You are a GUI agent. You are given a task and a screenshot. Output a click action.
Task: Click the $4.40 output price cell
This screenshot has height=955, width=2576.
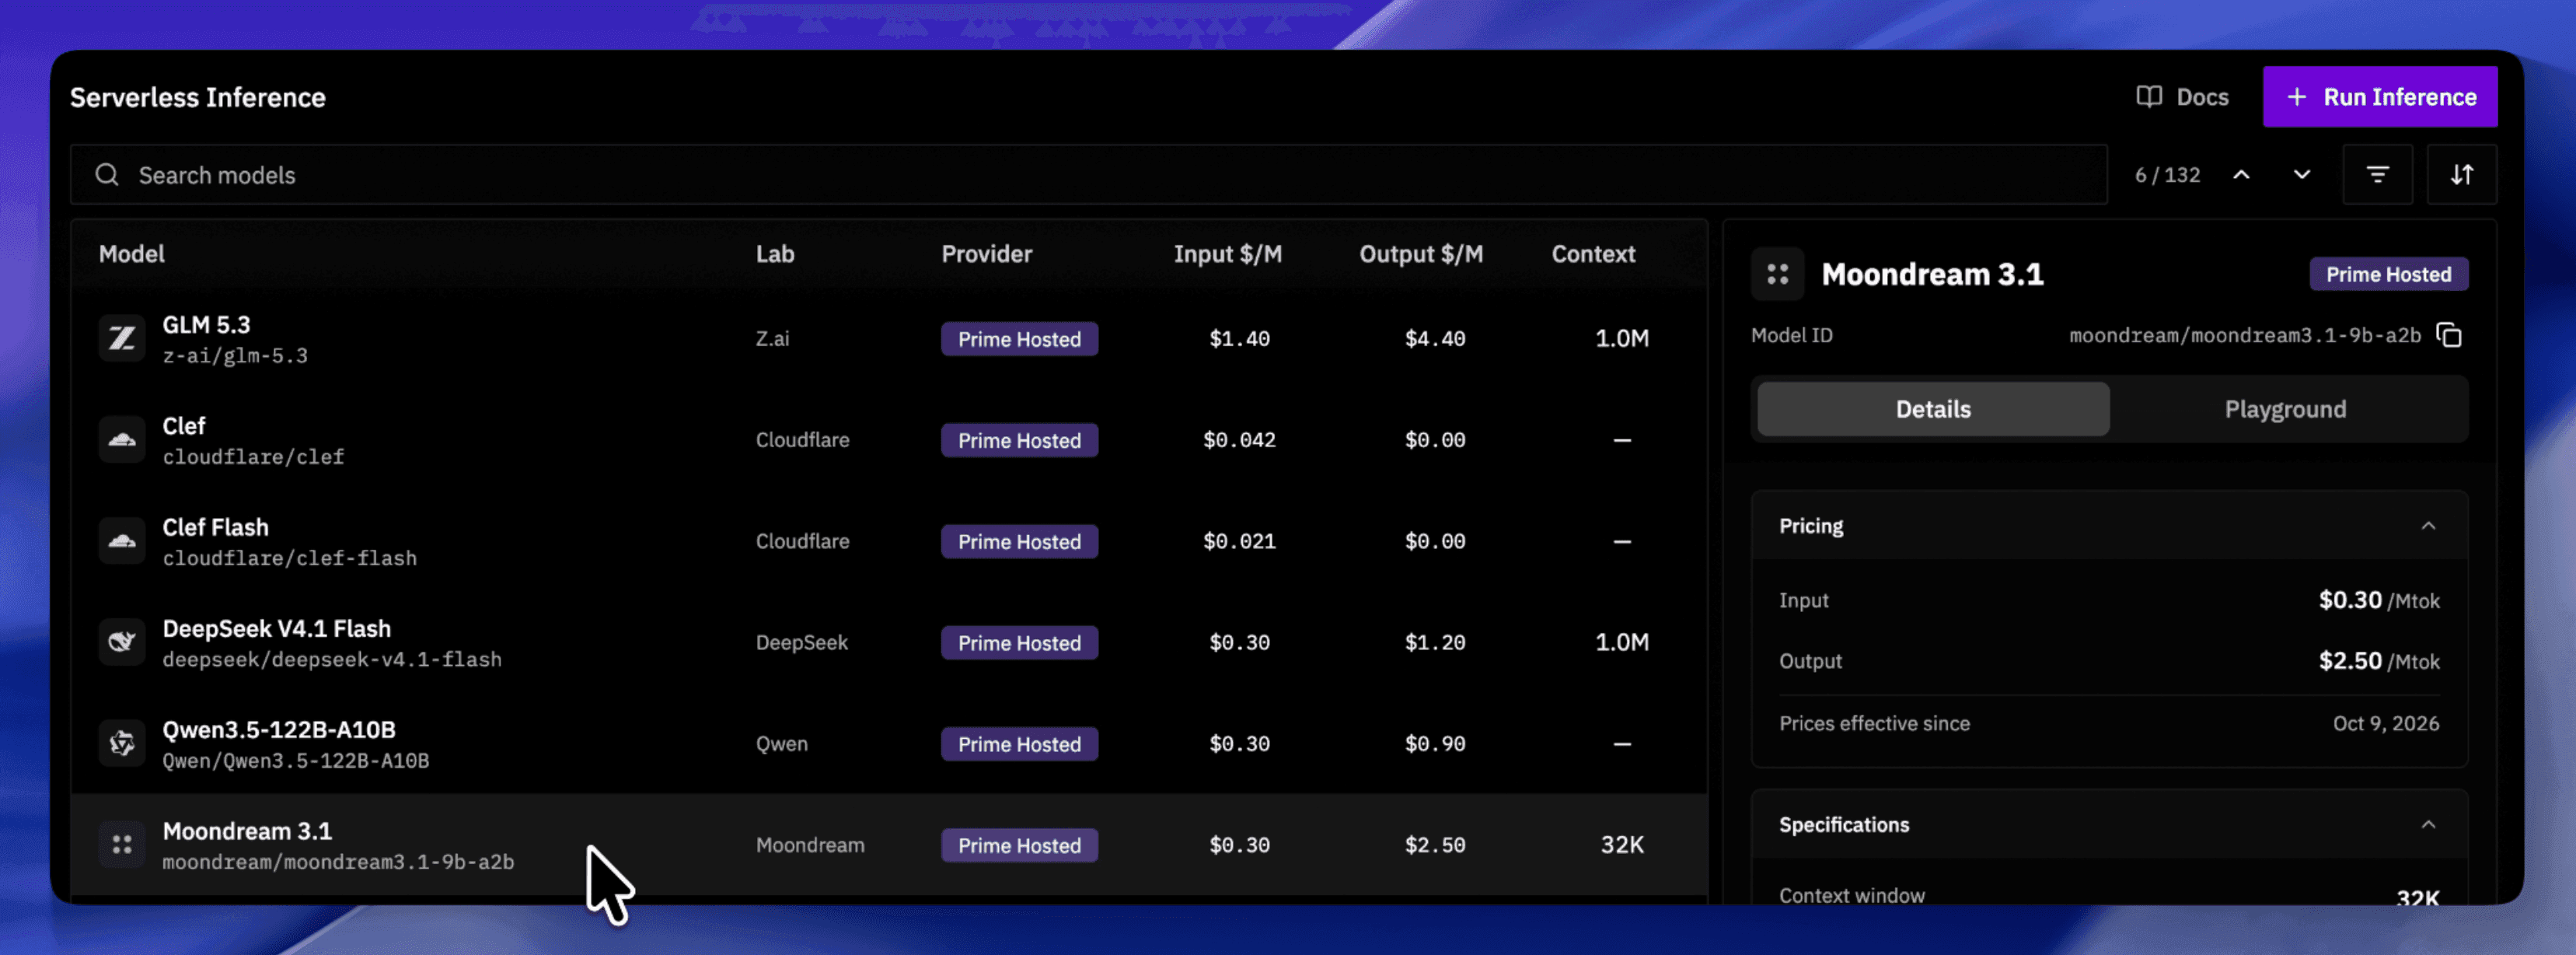tap(1434, 339)
